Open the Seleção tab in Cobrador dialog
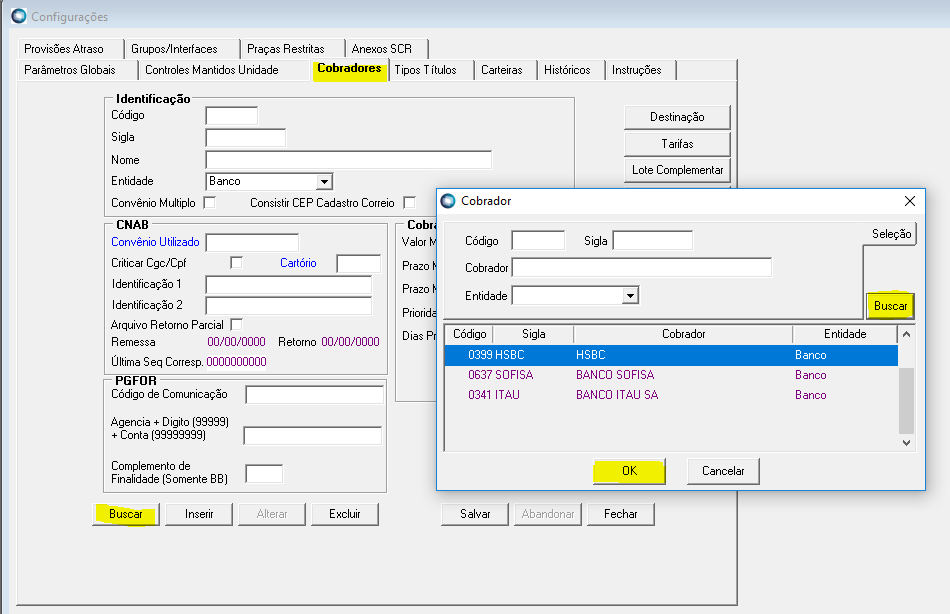This screenshot has width=950, height=614. coord(891,234)
